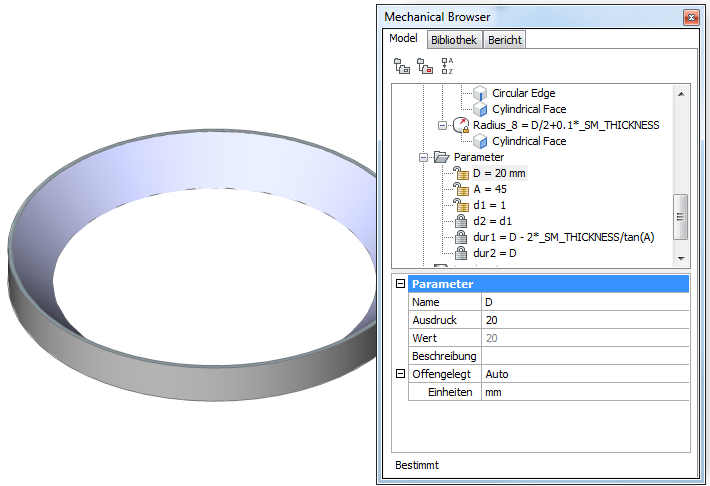Click the Circular Edge cube icon
Image resolution: width=710 pixels, height=486 pixels.
tap(480, 93)
